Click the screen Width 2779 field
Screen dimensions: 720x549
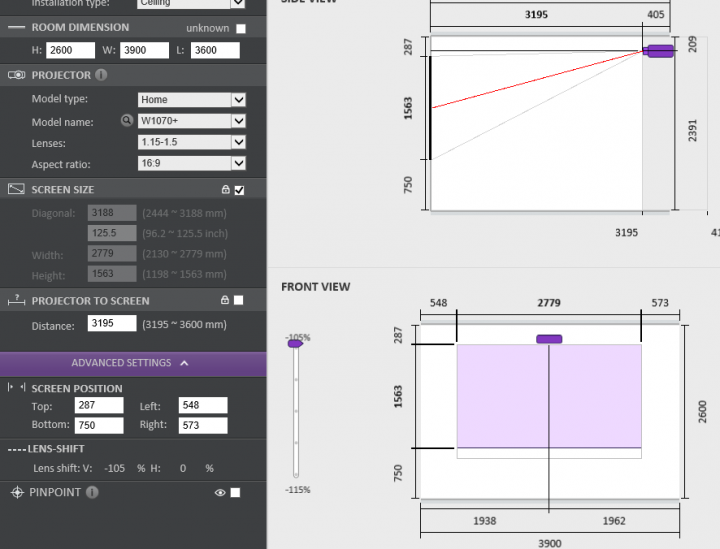click(112, 253)
